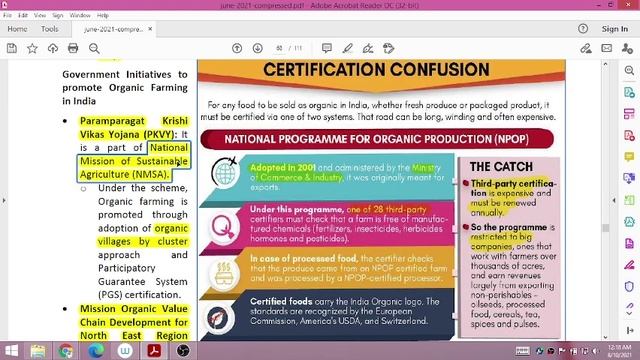The height and width of the screenshot is (360, 640).
Task: Open Create PDF tool in right pane
Action: click(629, 135)
